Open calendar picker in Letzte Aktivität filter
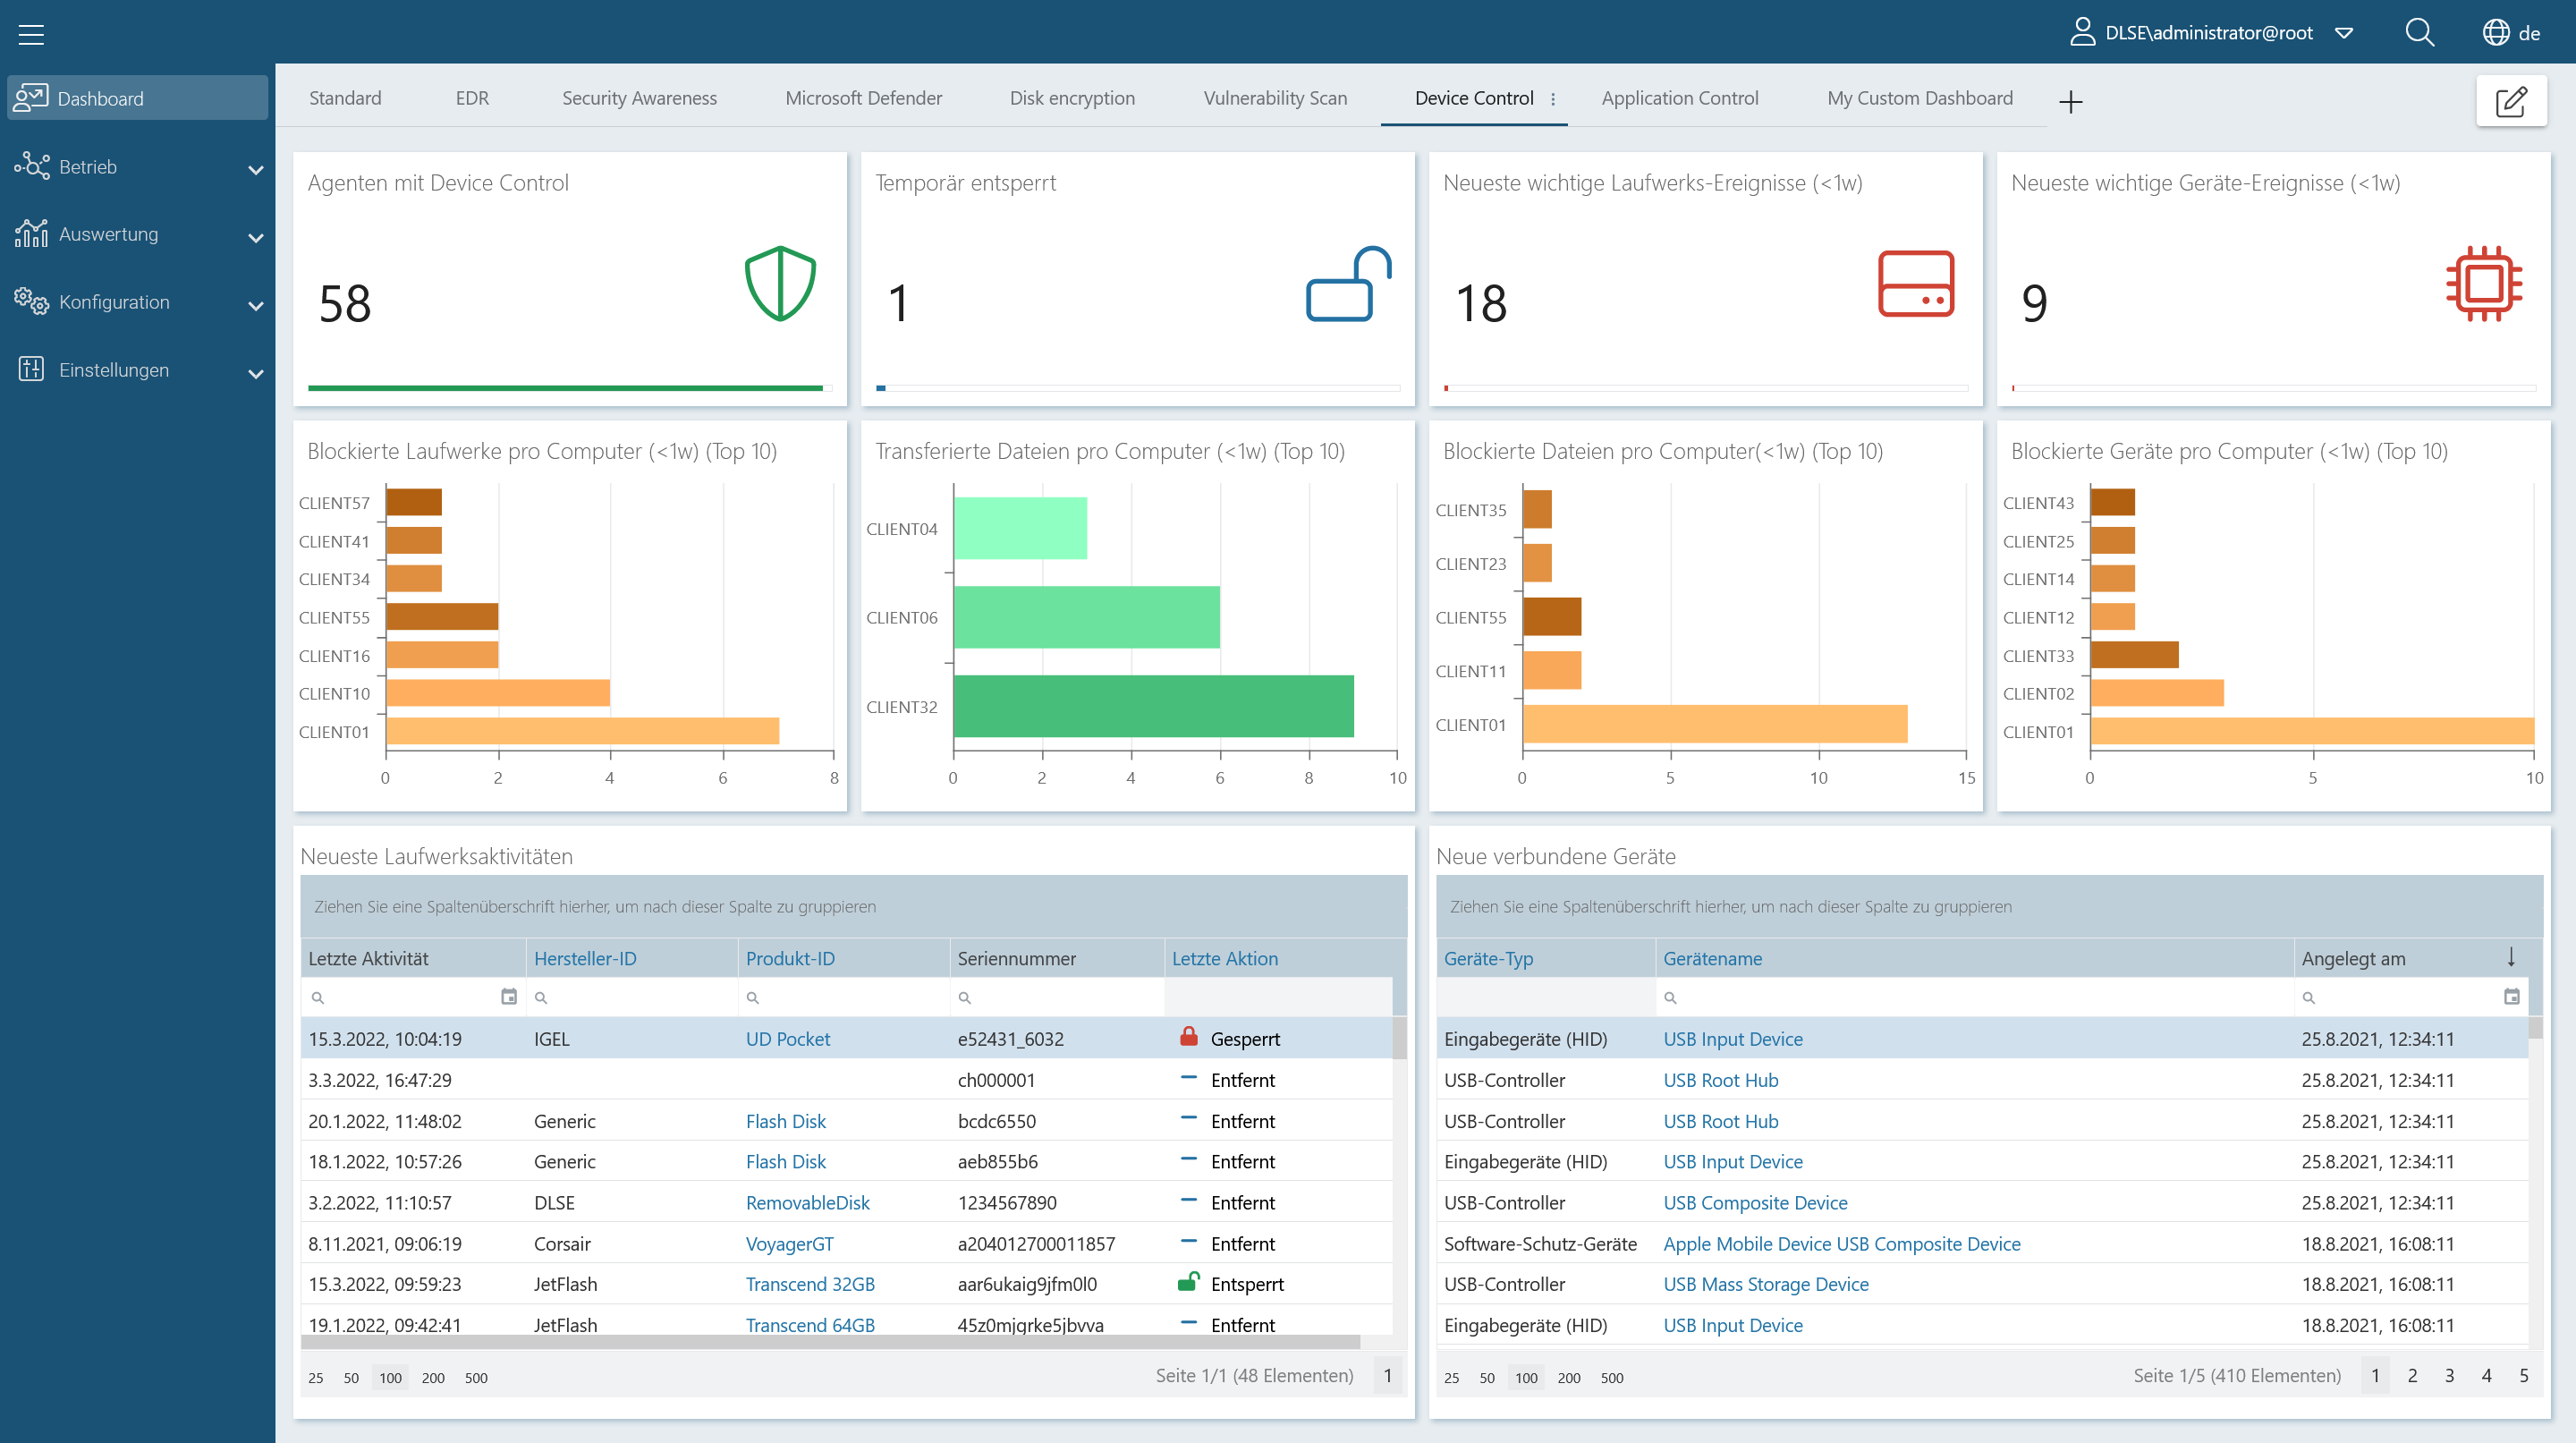2576x1443 pixels. pos(508,997)
